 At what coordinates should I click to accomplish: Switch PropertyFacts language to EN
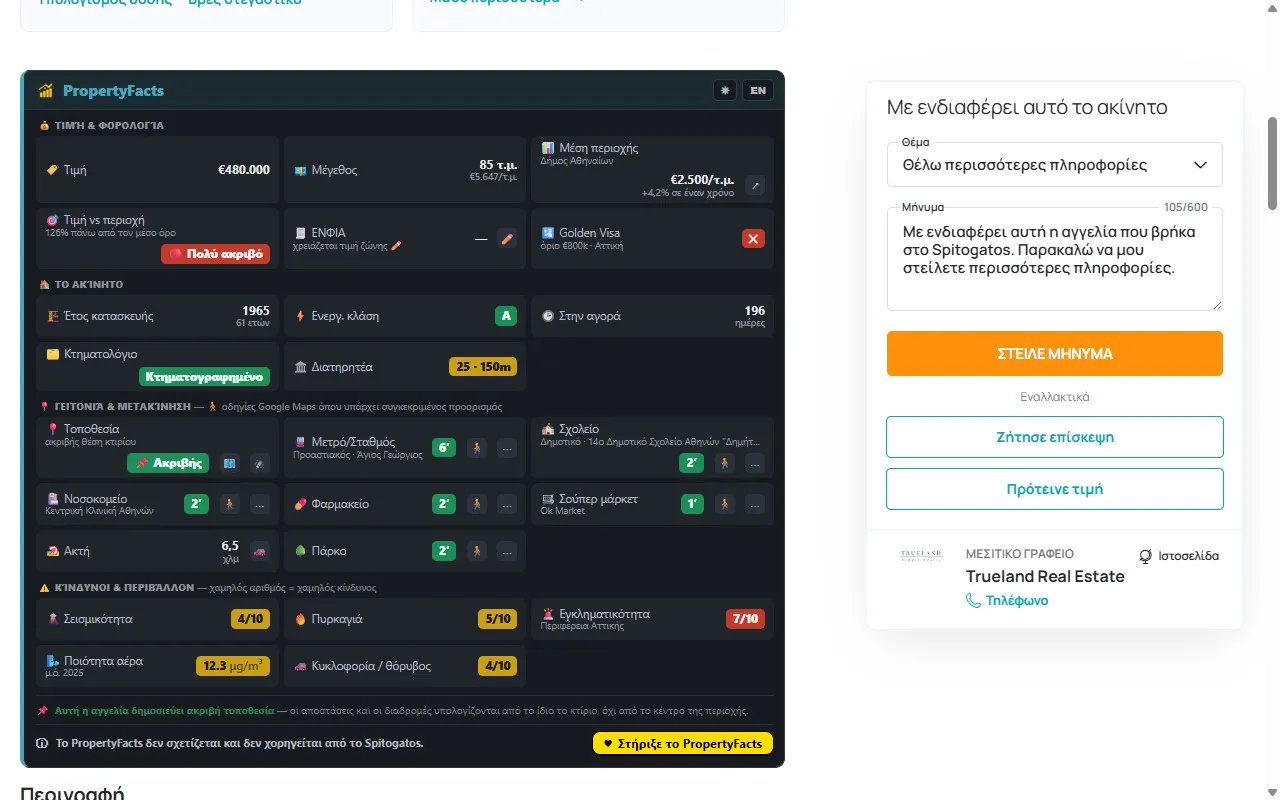758,90
